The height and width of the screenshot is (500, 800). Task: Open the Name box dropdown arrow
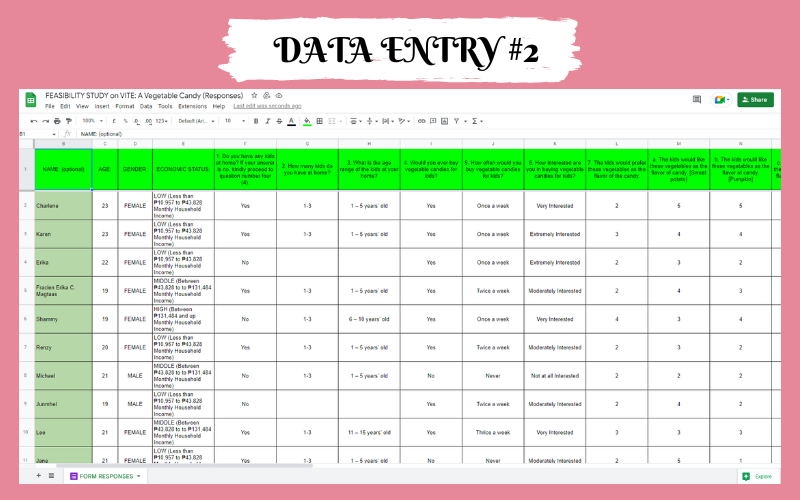coord(54,134)
